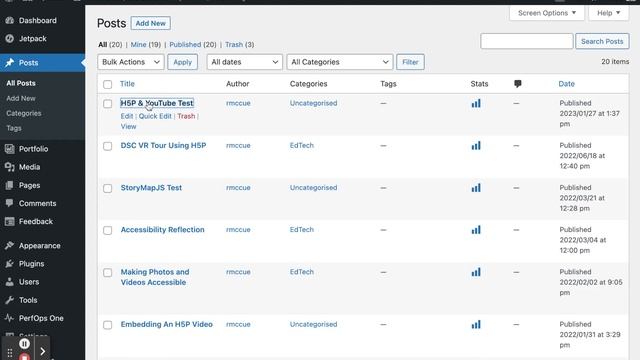640x360 pixels.
Task: Check the DSC VR Tour Using H5P post
Action: click(x=107, y=146)
